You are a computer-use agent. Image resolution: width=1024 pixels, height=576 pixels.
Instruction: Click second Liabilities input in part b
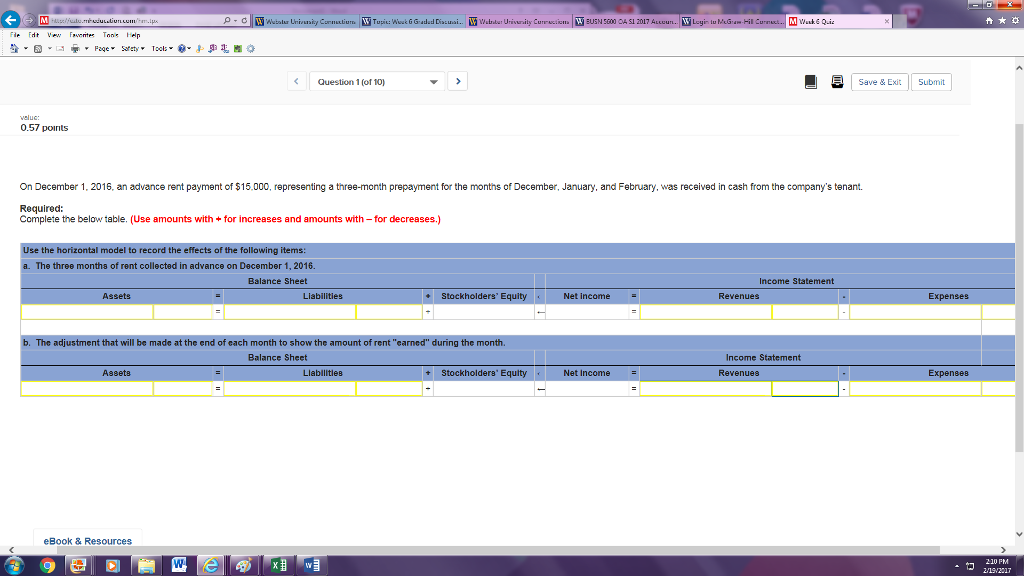point(389,389)
